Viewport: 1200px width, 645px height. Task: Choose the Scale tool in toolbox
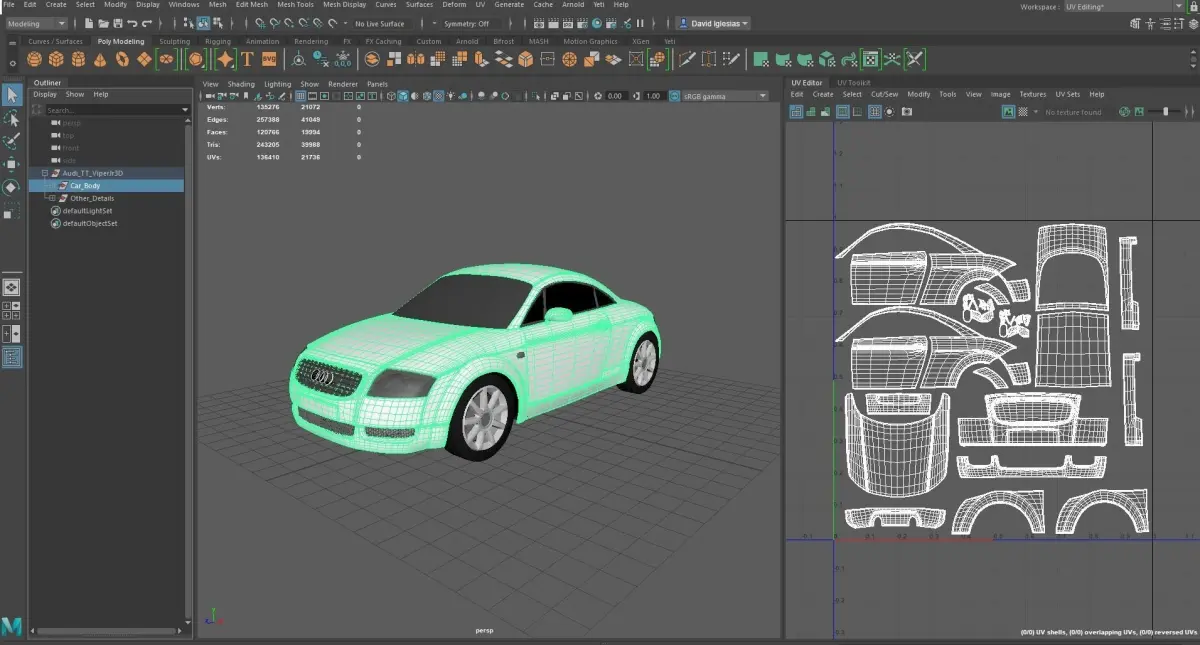point(11,211)
